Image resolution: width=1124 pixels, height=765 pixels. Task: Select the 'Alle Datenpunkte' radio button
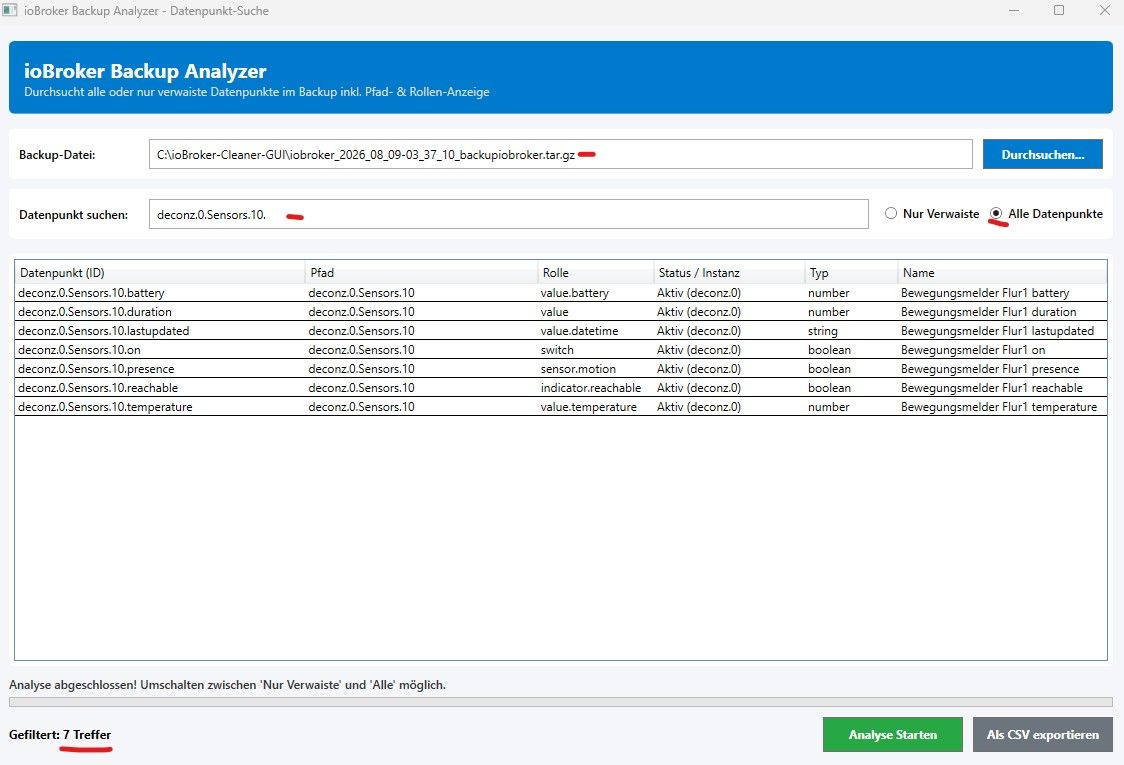click(x=996, y=214)
